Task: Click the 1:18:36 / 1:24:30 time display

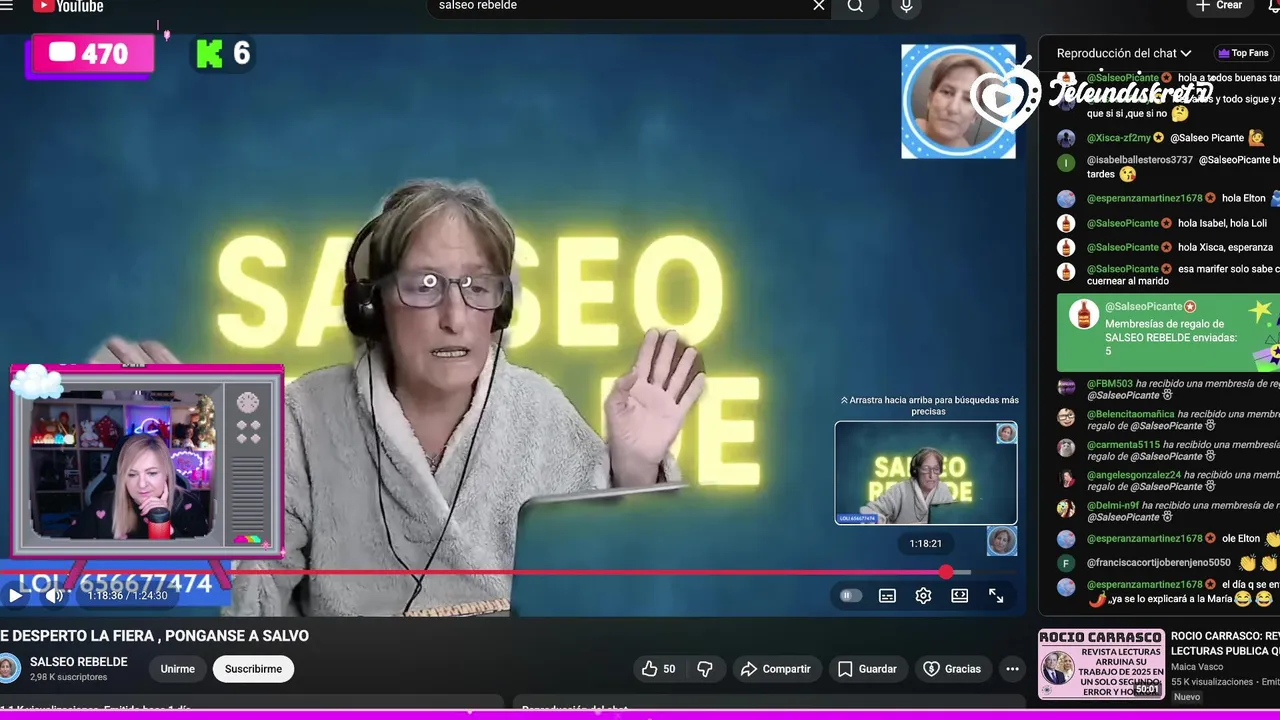Action: click(127, 596)
